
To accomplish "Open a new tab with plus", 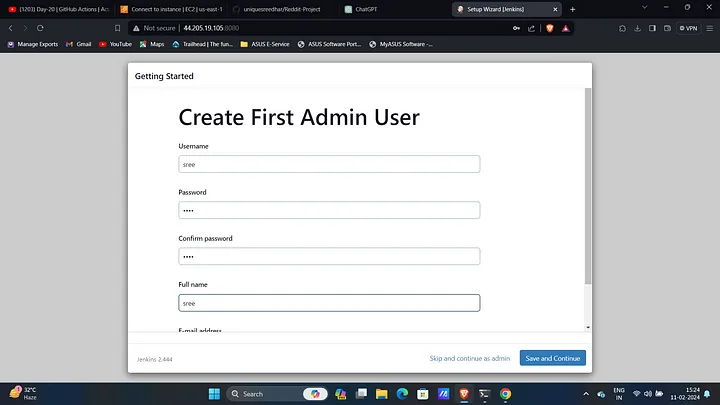I will 573,9.
